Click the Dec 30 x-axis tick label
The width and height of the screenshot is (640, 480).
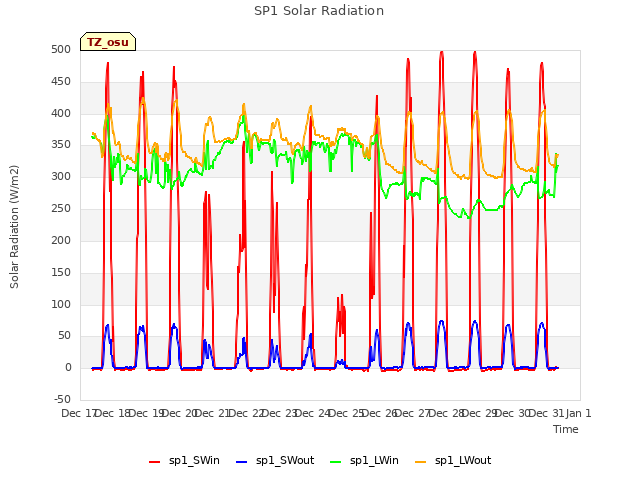[512, 413]
